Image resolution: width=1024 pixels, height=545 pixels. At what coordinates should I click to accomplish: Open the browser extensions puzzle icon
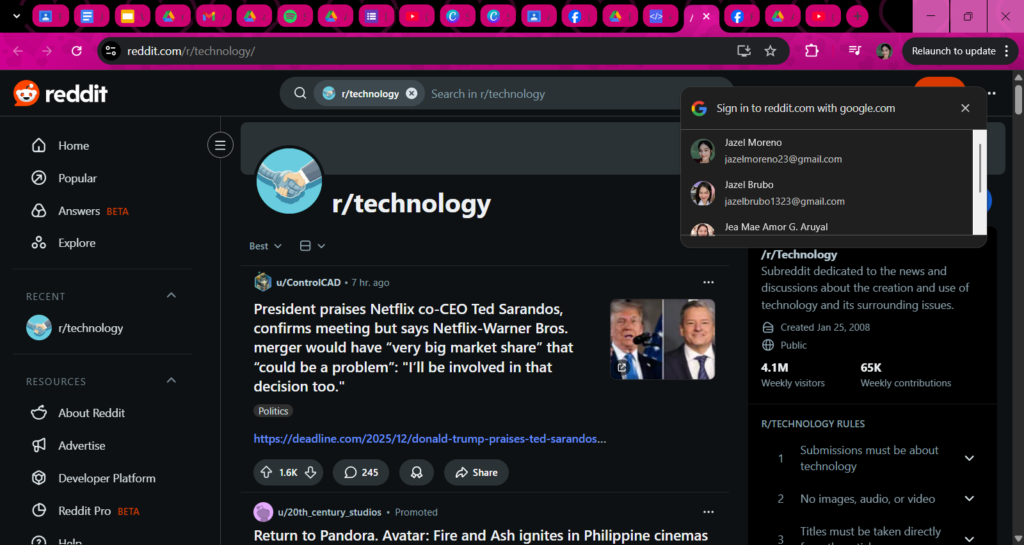pyautogui.click(x=811, y=51)
